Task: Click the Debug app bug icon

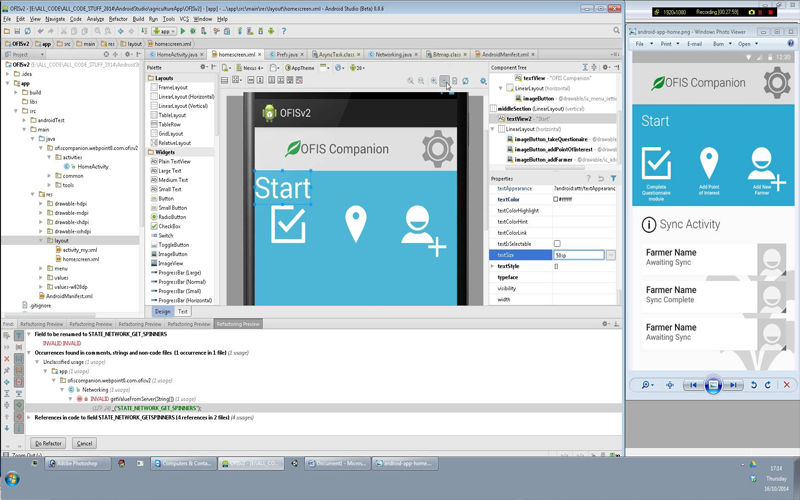Action: [194, 31]
